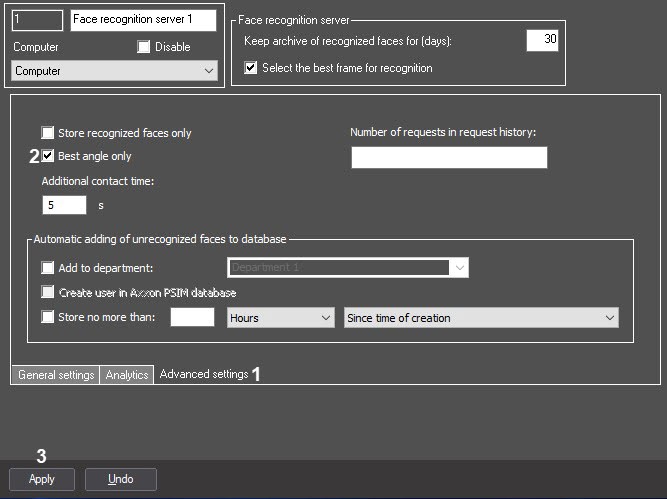667x499 pixels.
Task: Click Keep archive of recognized faces label
Action: [348, 41]
